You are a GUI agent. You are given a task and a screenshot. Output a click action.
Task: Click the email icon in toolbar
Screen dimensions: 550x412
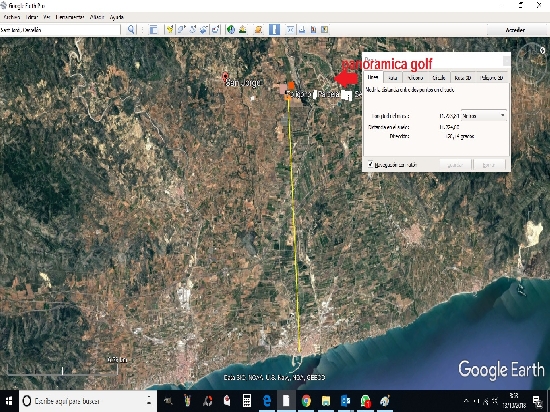(290, 30)
